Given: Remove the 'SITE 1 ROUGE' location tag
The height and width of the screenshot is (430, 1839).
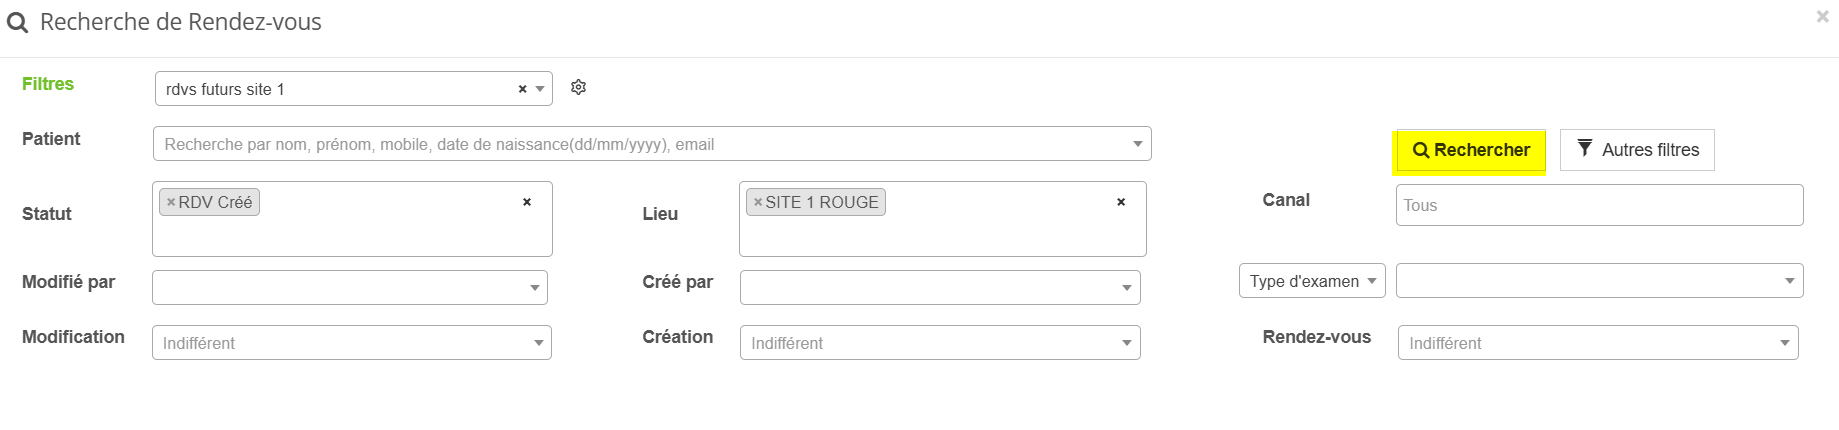Looking at the screenshot, I should click(758, 202).
